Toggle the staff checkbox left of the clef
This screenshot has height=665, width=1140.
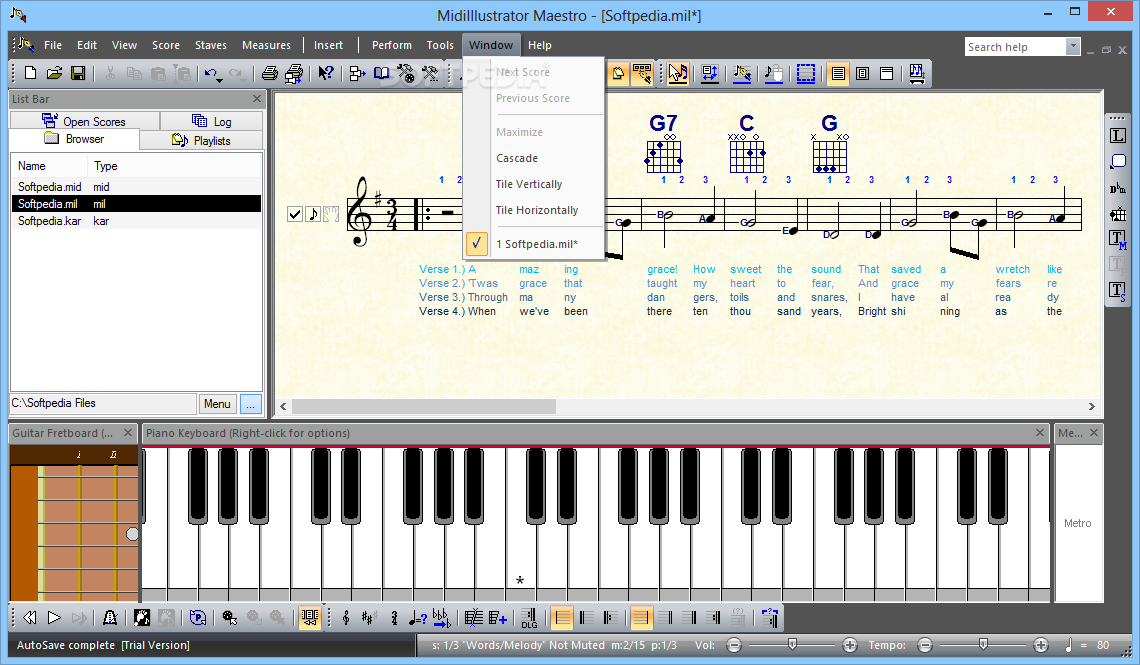pos(294,214)
